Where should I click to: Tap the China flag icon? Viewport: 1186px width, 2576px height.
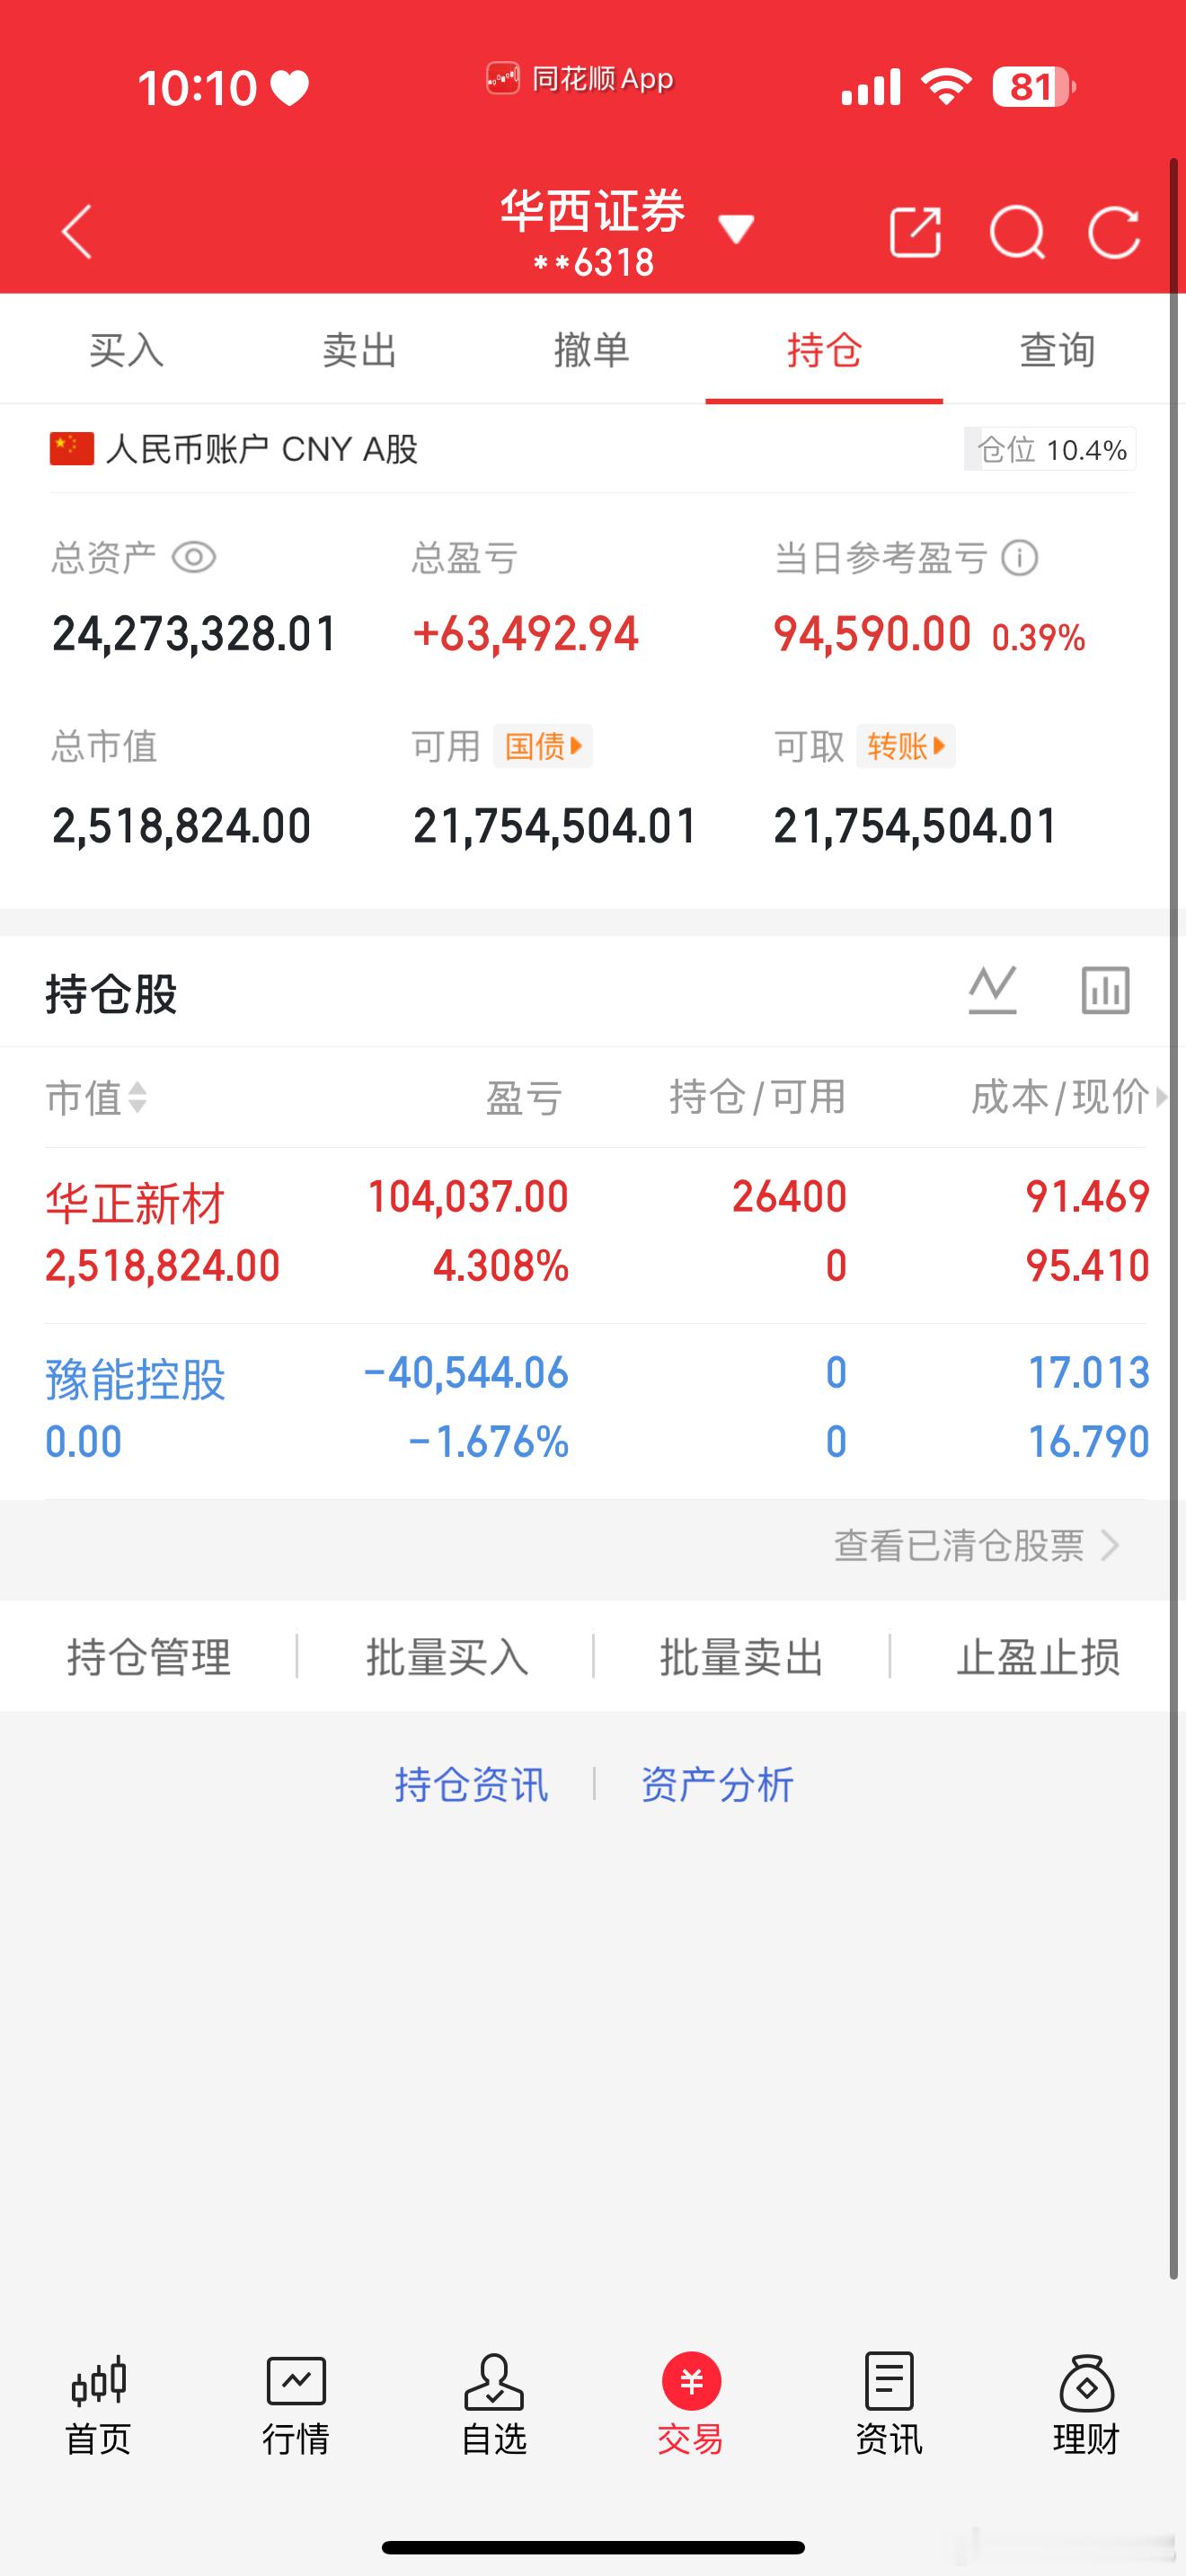coord(72,449)
